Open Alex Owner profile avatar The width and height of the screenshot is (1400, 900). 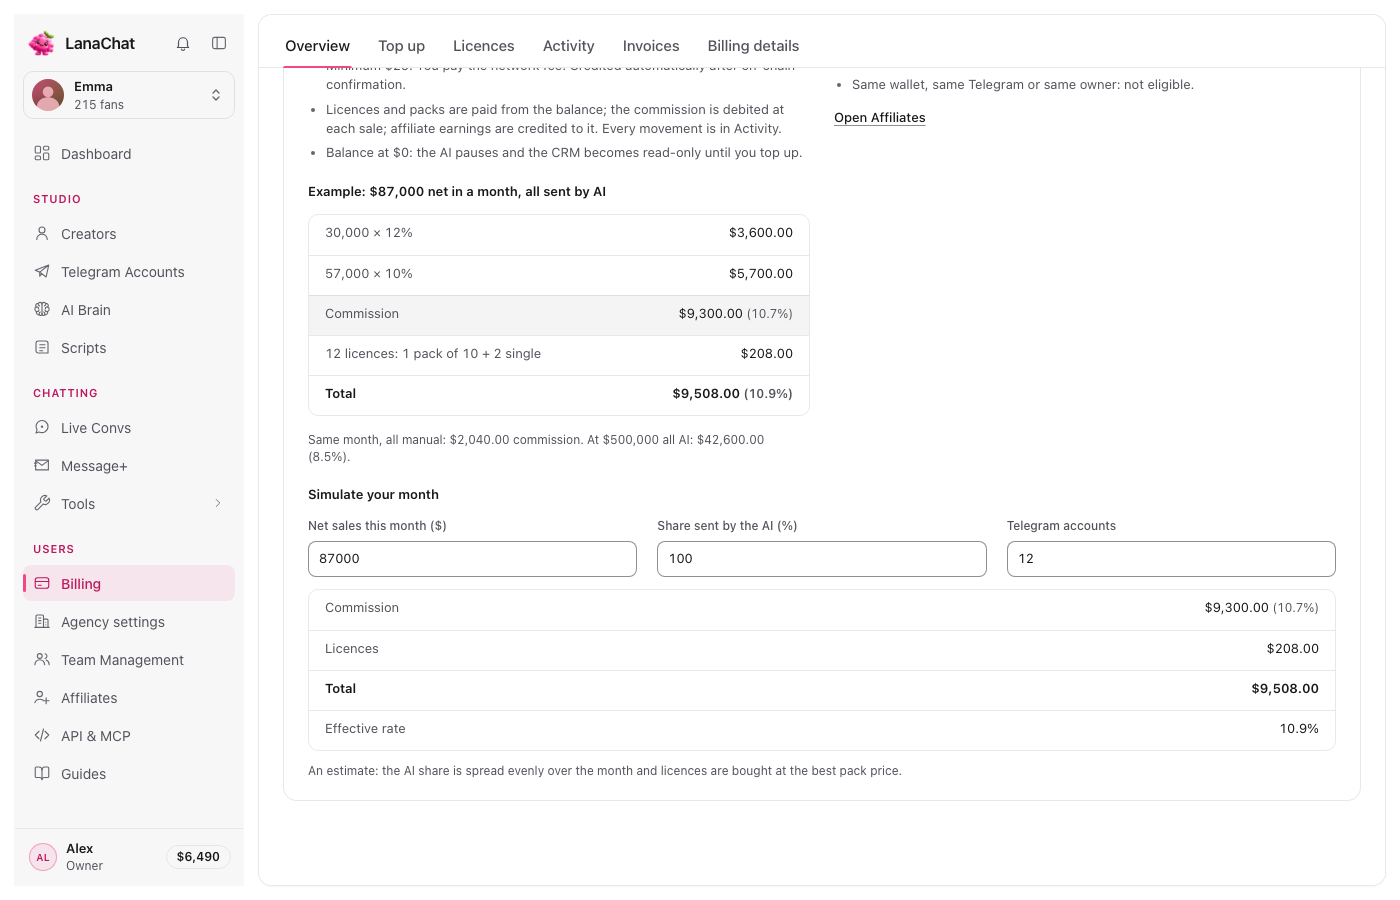pos(43,857)
